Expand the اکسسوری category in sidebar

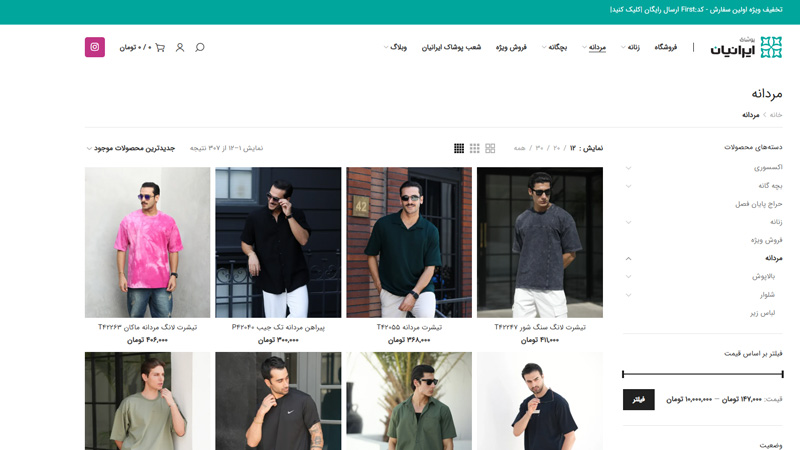tap(628, 168)
